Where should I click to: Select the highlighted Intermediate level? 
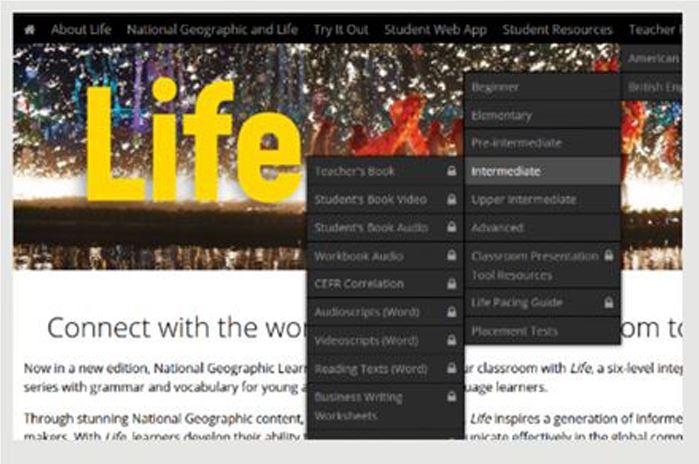click(543, 171)
